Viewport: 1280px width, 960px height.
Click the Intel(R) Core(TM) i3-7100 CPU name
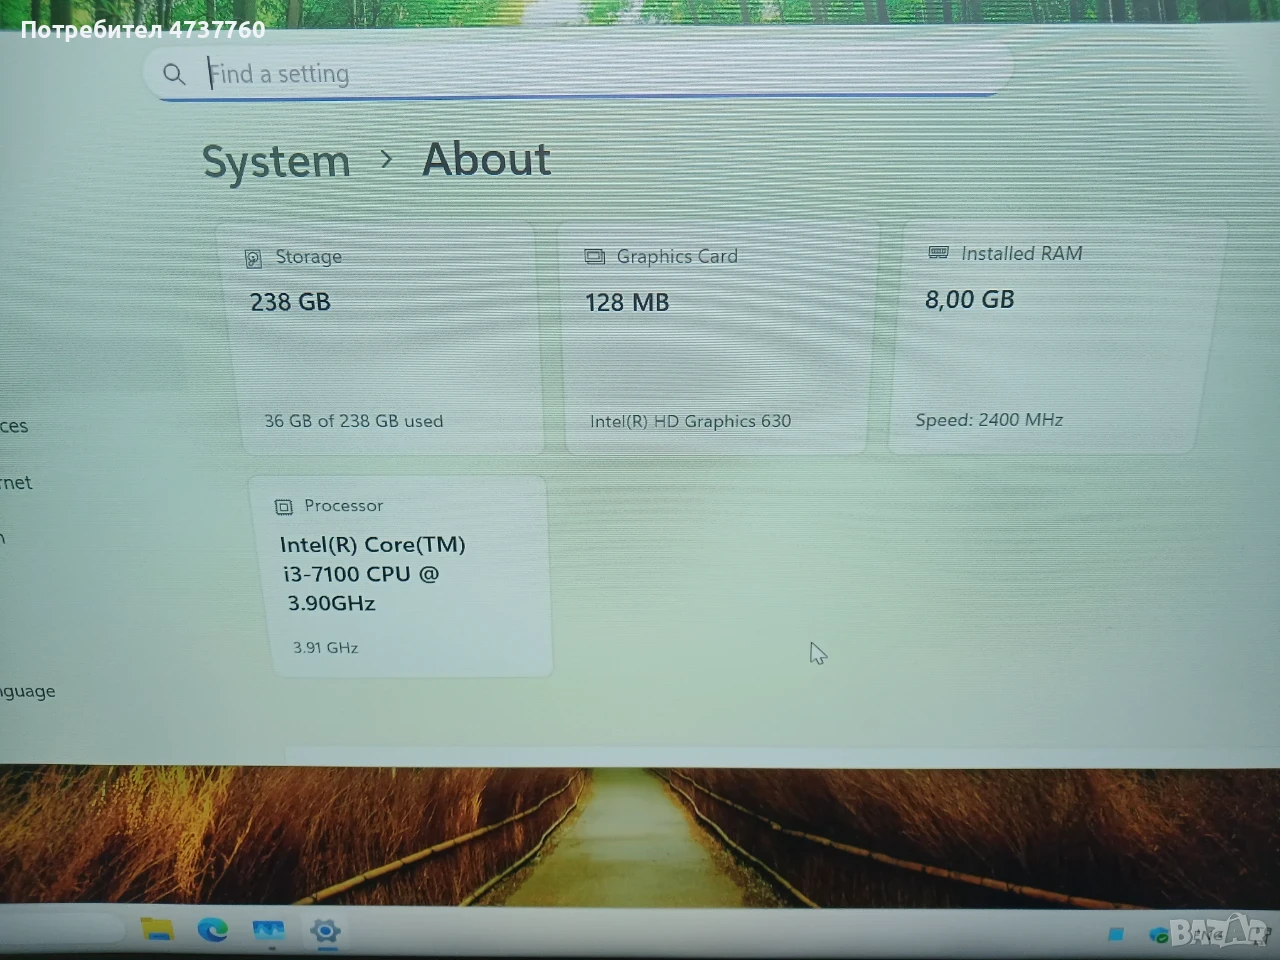(x=373, y=573)
